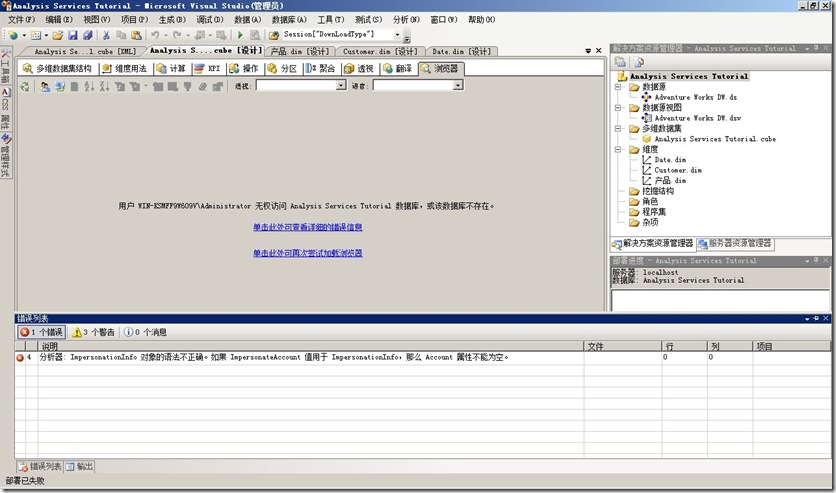
Task: Switch to the Date.dim [设计] document tab
Action: (461, 52)
